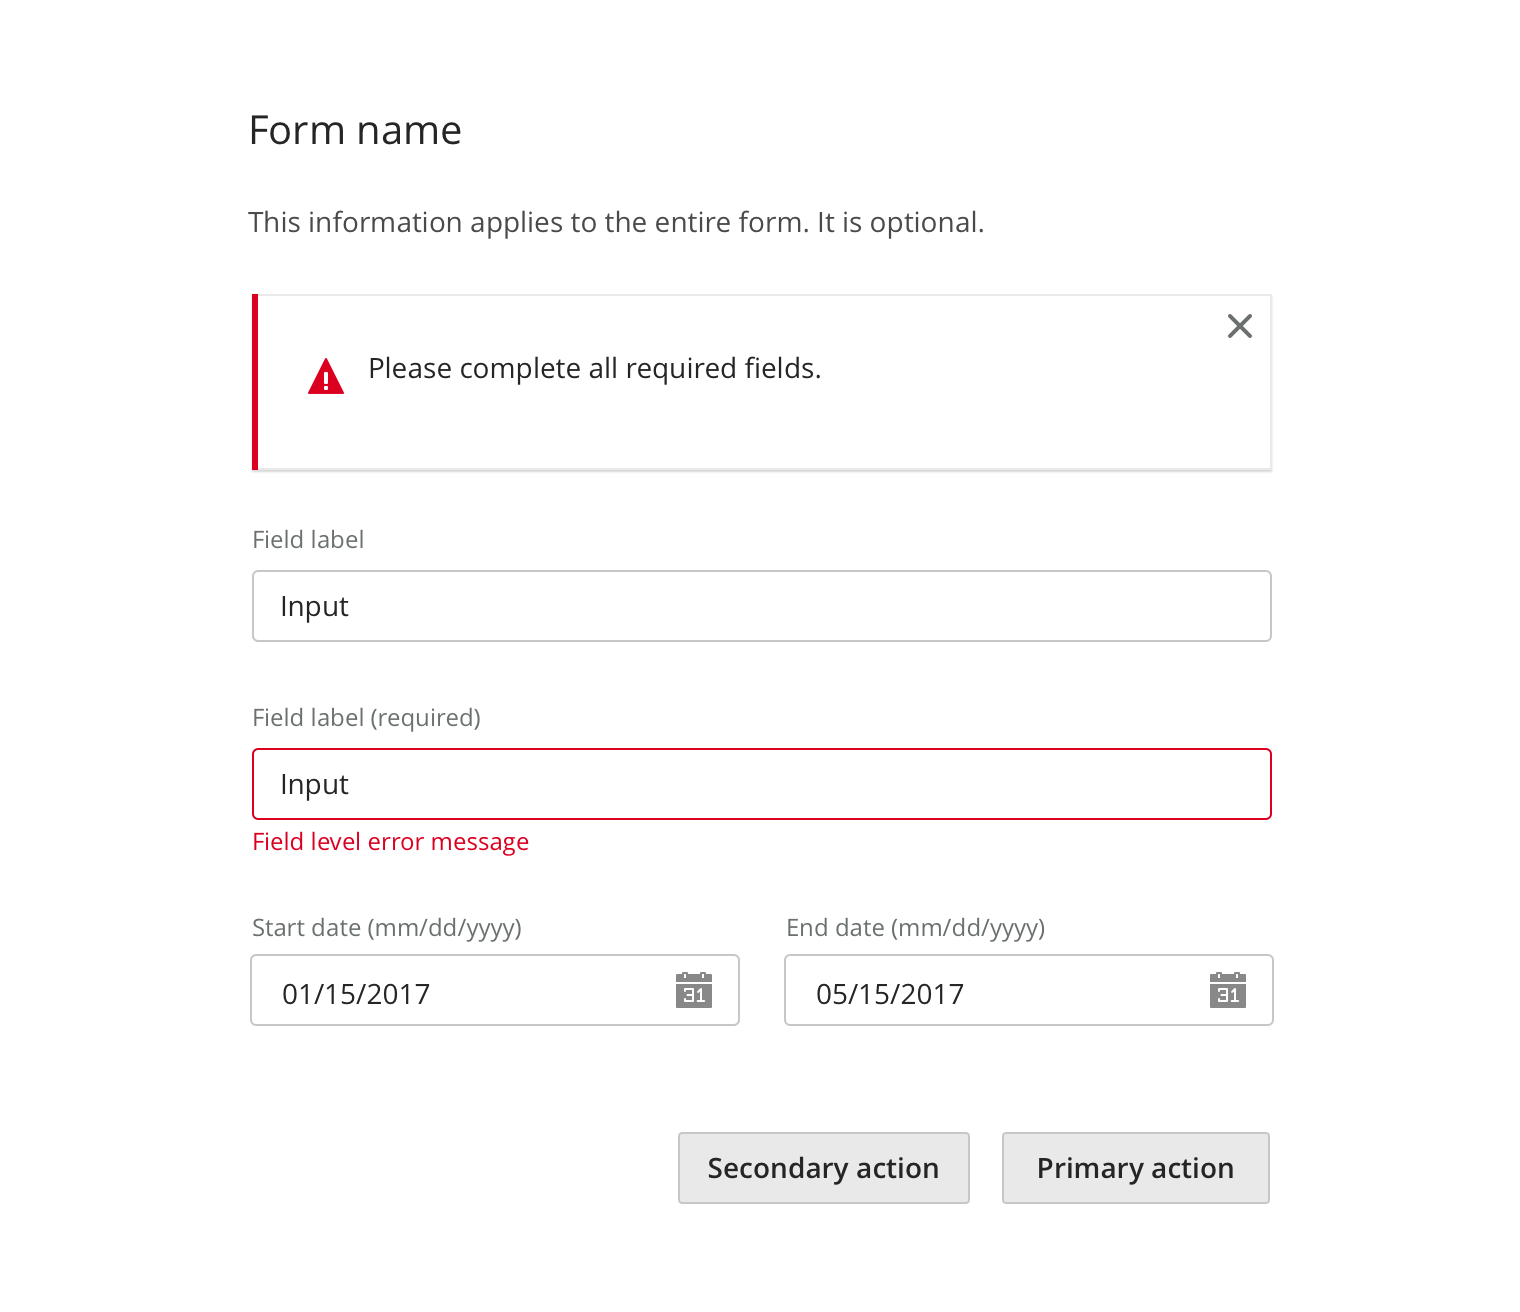Image resolution: width=1520 pixels, height=1312 pixels.
Task: Click 'Please complete all required fields.' message
Action: point(594,369)
